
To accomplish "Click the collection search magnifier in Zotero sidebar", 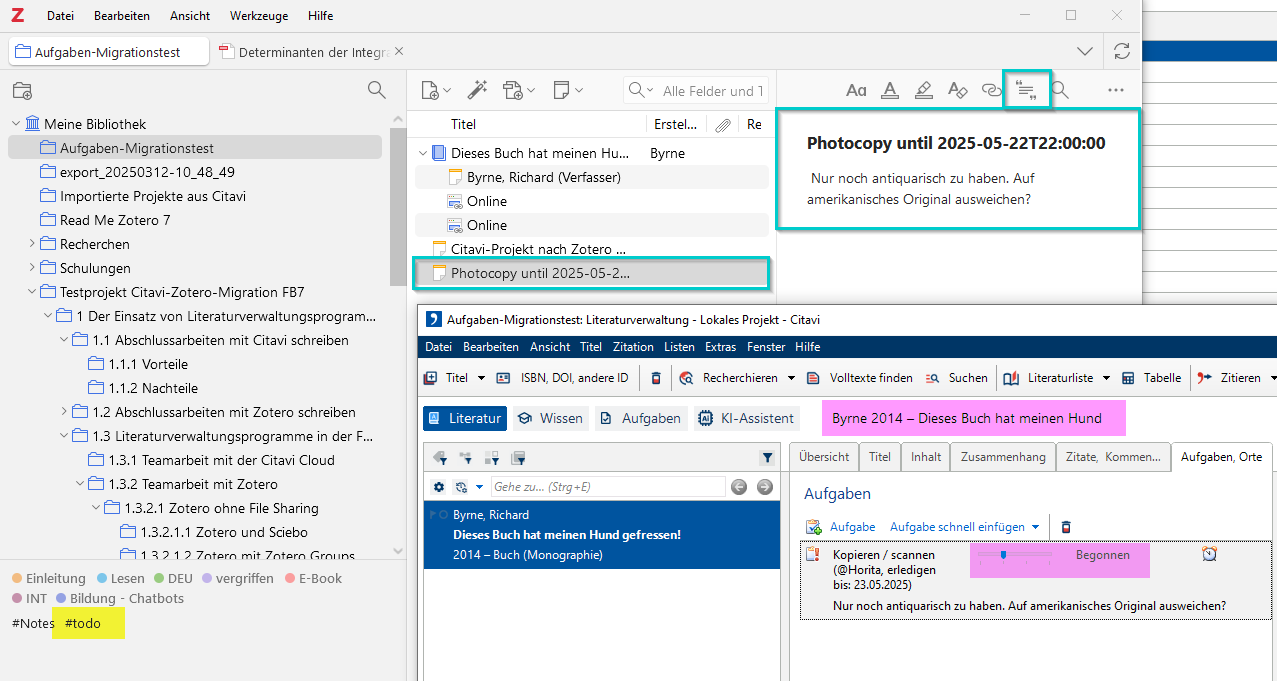I will 376,90.
